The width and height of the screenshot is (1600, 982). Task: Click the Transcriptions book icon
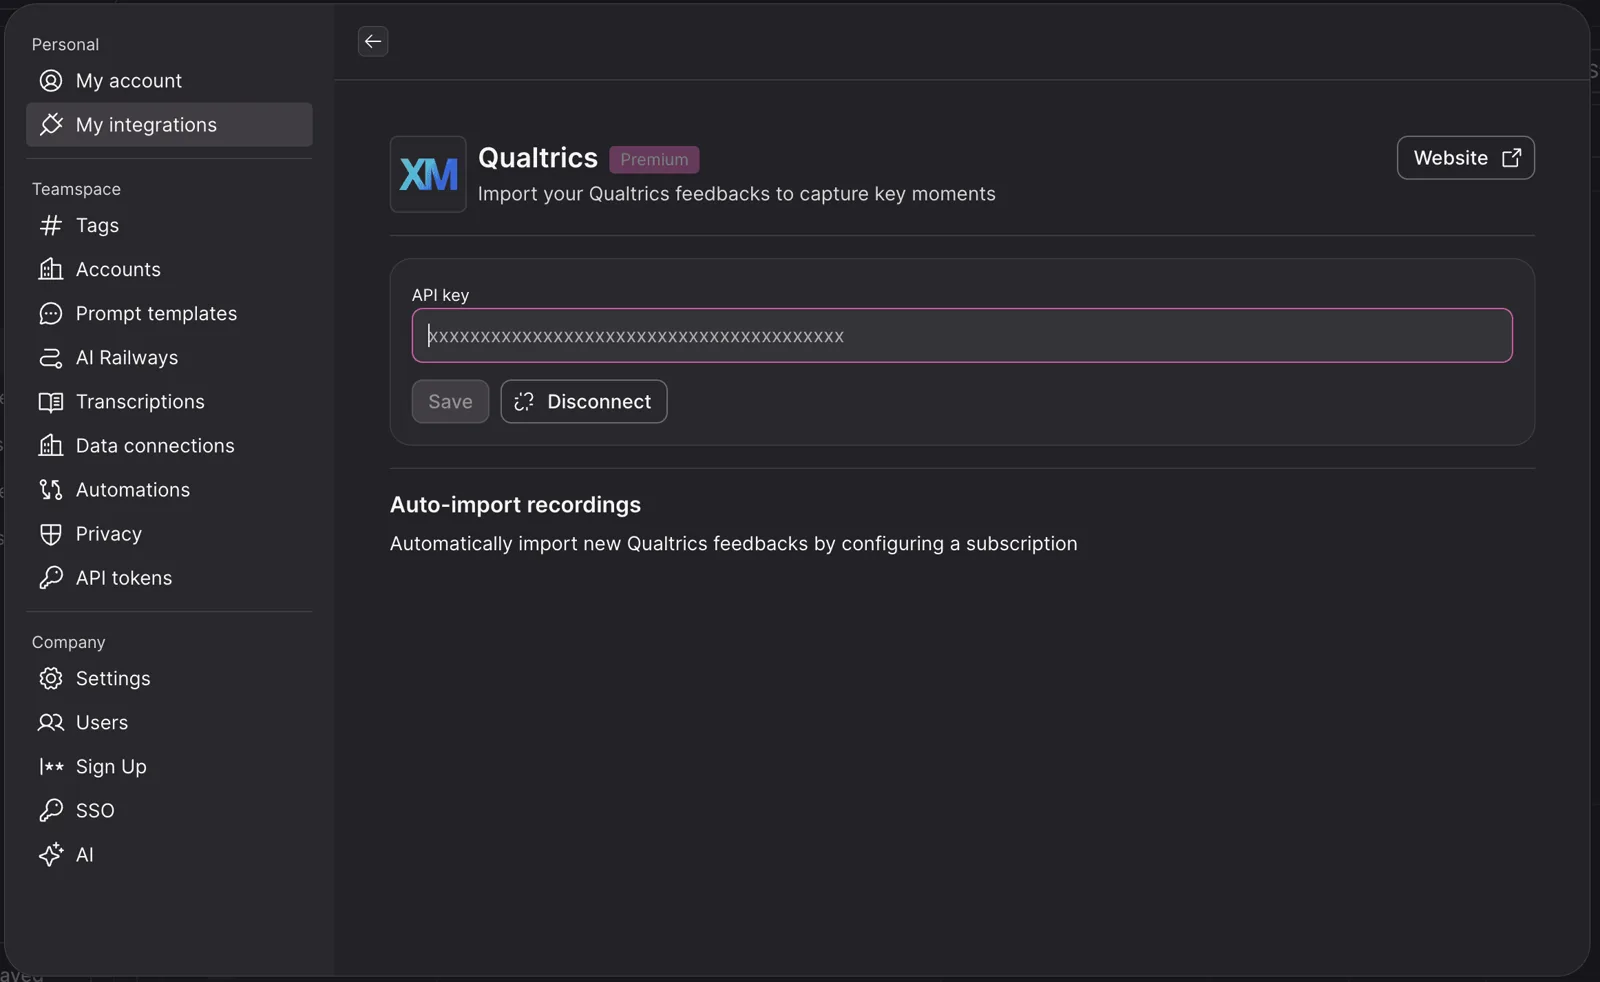pos(51,402)
